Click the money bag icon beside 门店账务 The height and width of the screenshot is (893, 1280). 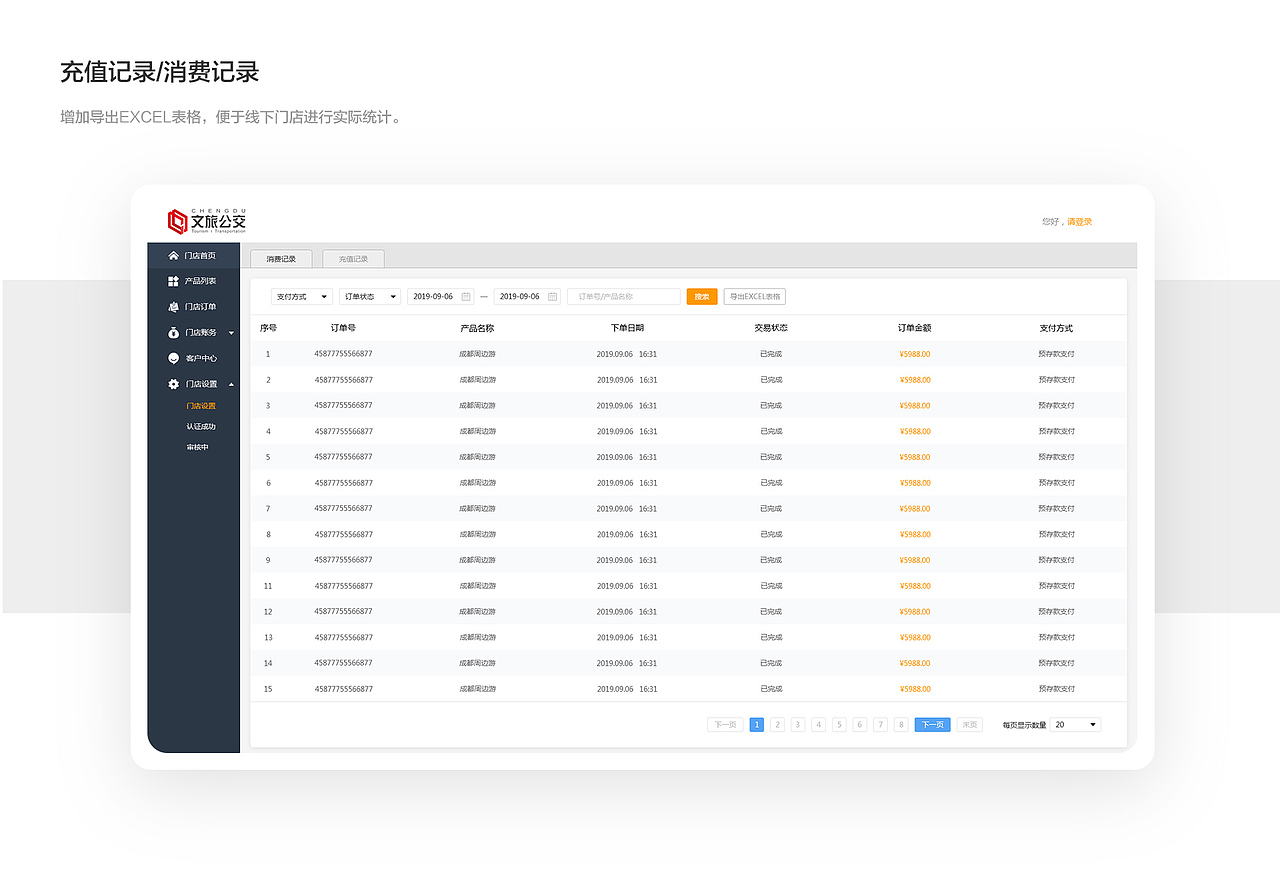[173, 333]
